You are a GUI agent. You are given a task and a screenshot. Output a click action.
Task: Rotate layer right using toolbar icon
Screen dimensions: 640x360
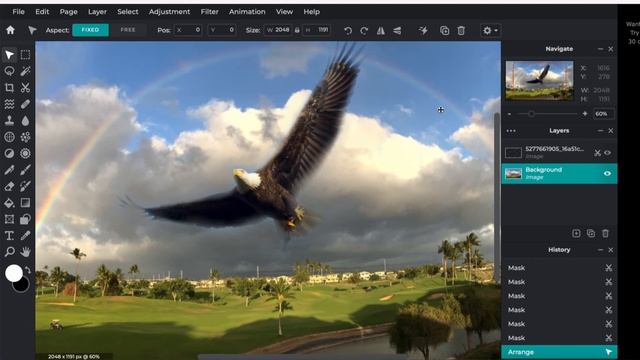pos(364,31)
